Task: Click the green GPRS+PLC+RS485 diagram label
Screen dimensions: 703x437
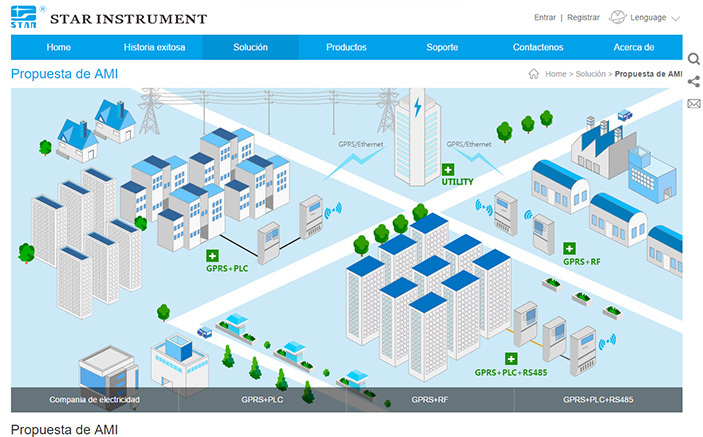Action: coord(511,372)
